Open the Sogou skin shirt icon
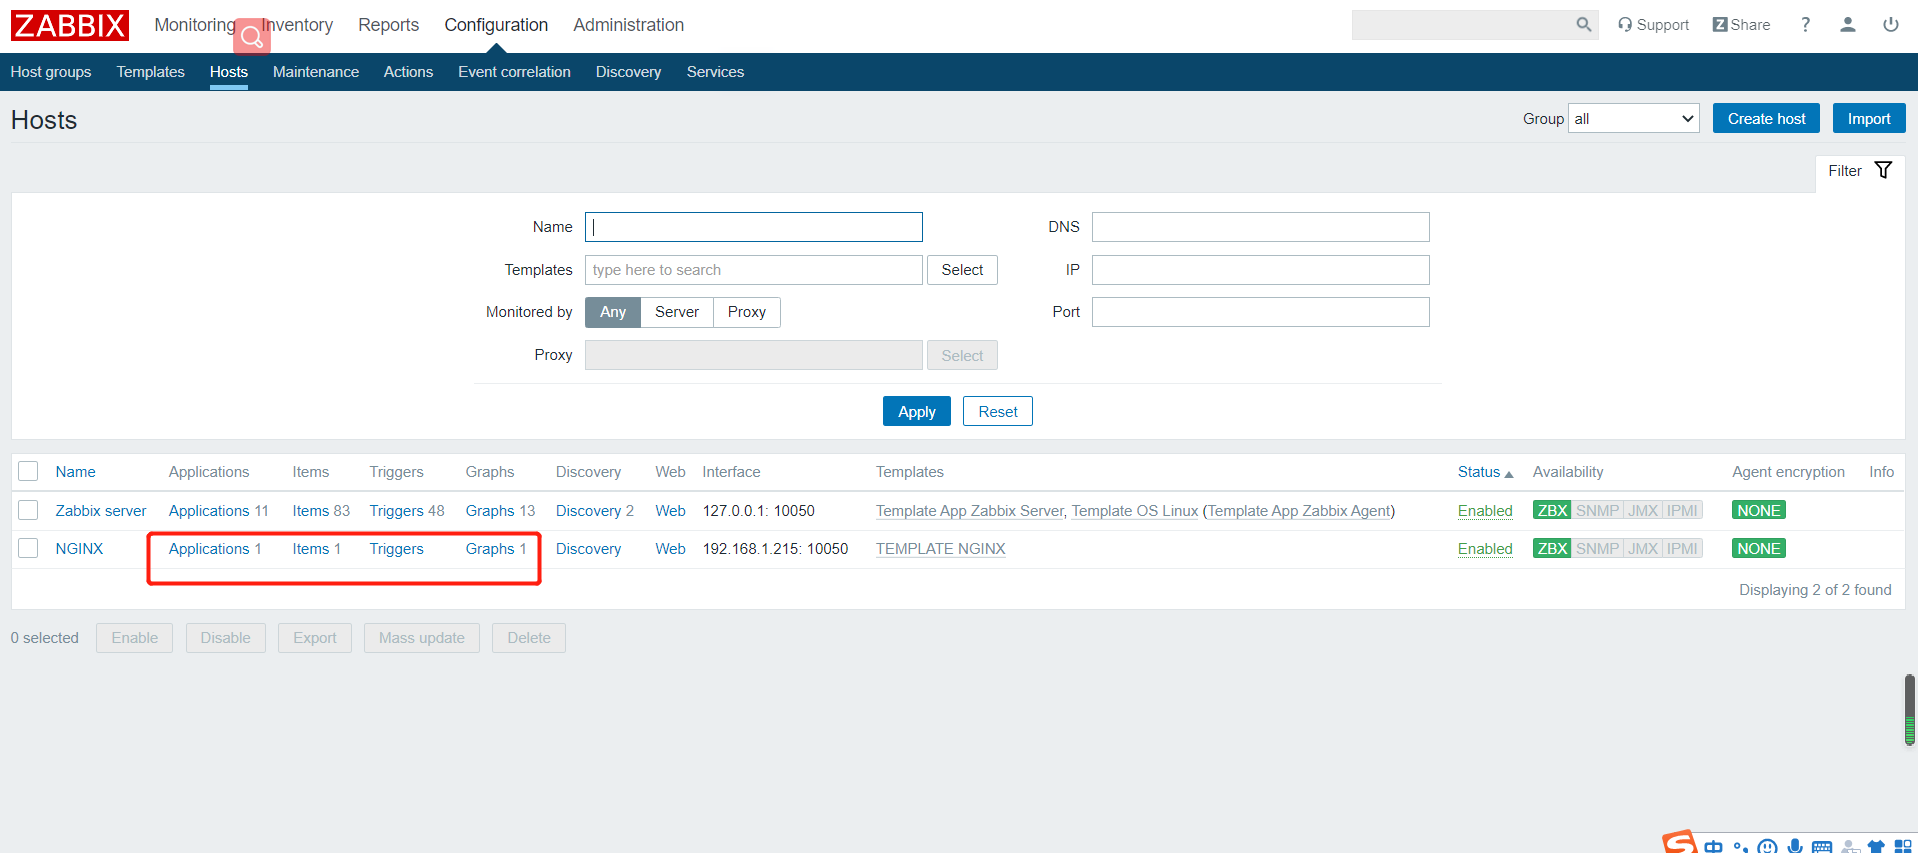 [1876, 846]
